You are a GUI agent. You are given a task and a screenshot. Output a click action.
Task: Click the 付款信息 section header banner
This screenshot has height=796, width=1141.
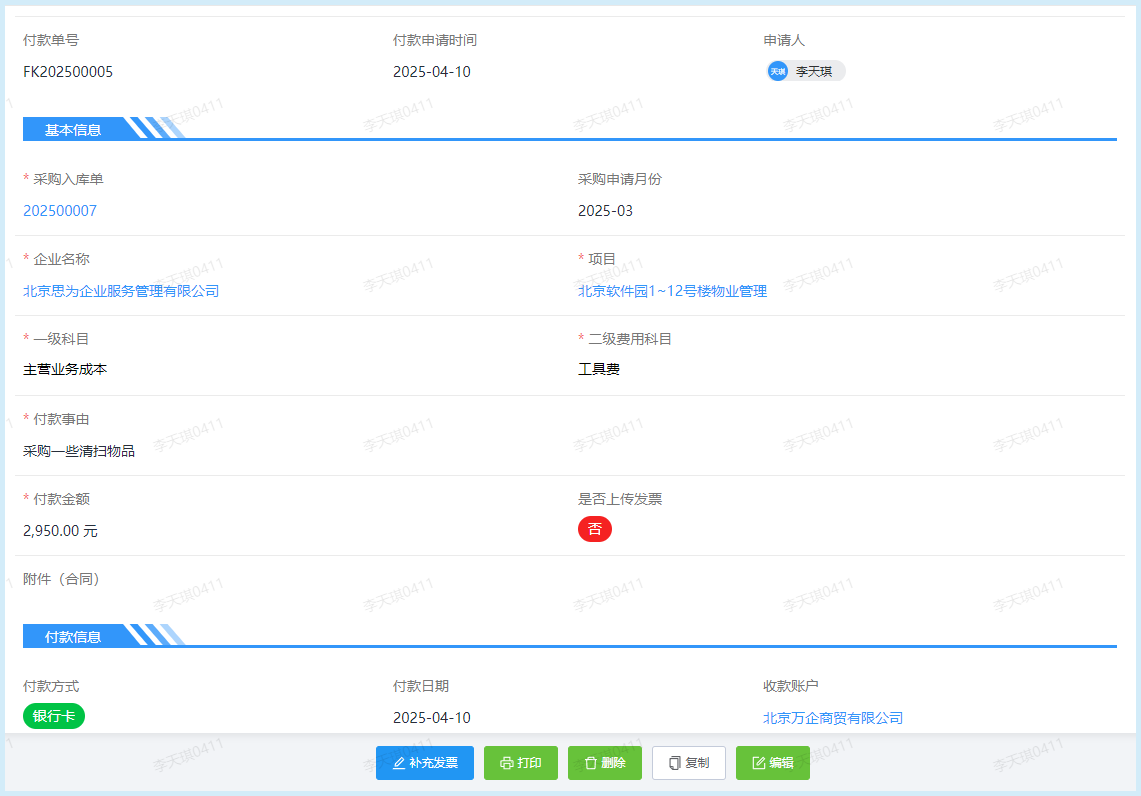click(x=68, y=635)
